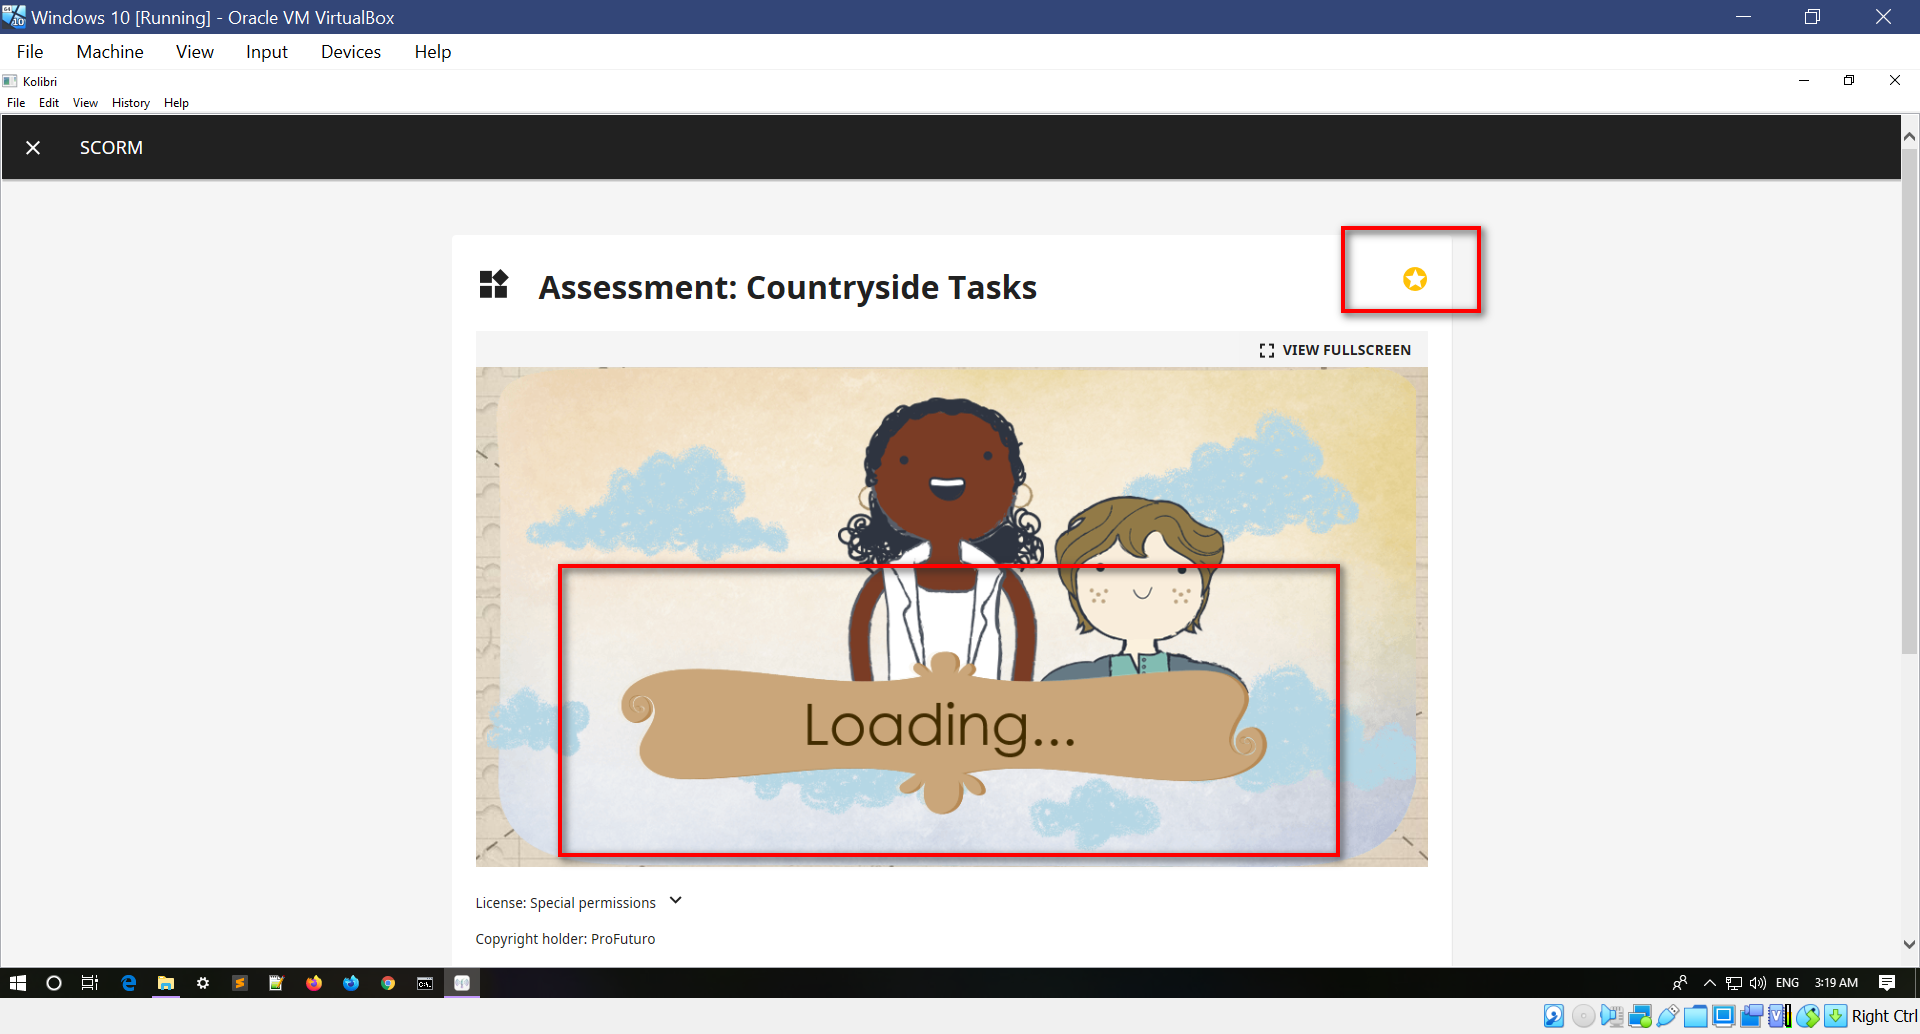
Task: Open the VirtualBox File menu
Action: pos(30,52)
